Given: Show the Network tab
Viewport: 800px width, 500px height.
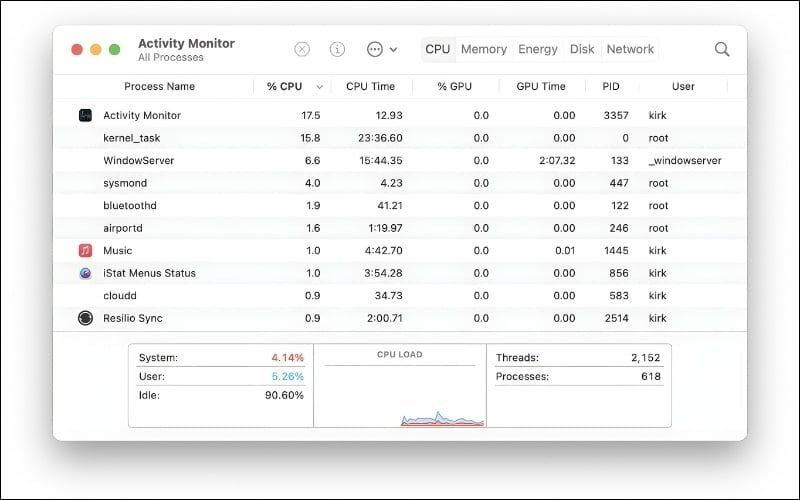Looking at the screenshot, I should pyautogui.click(x=630, y=49).
